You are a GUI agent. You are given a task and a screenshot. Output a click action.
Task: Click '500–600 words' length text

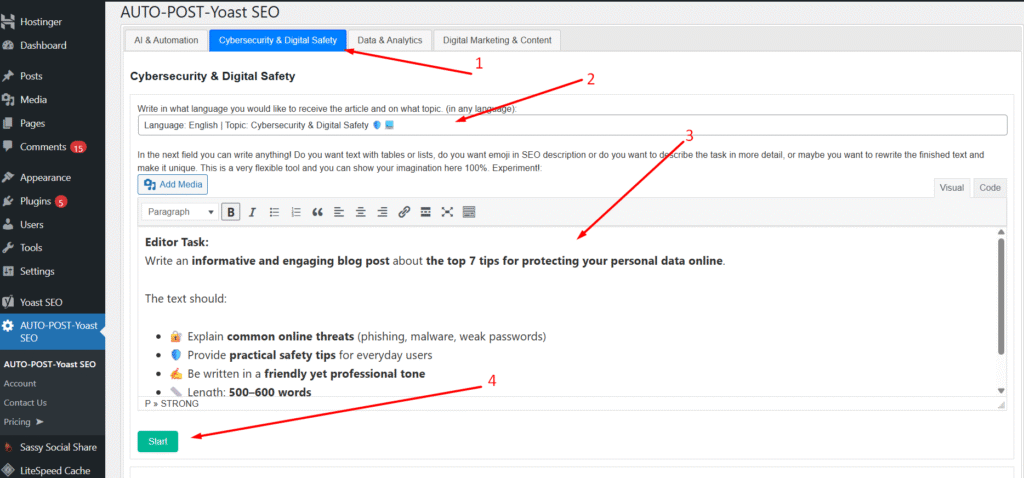click(270, 392)
